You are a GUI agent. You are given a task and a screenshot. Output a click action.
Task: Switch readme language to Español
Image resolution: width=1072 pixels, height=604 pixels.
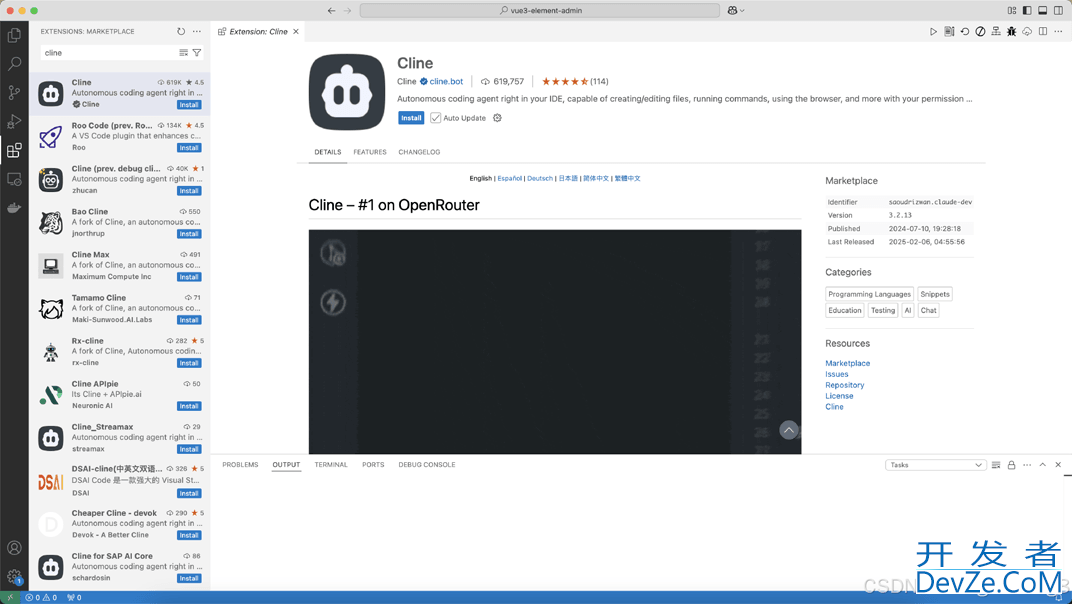[x=509, y=179]
